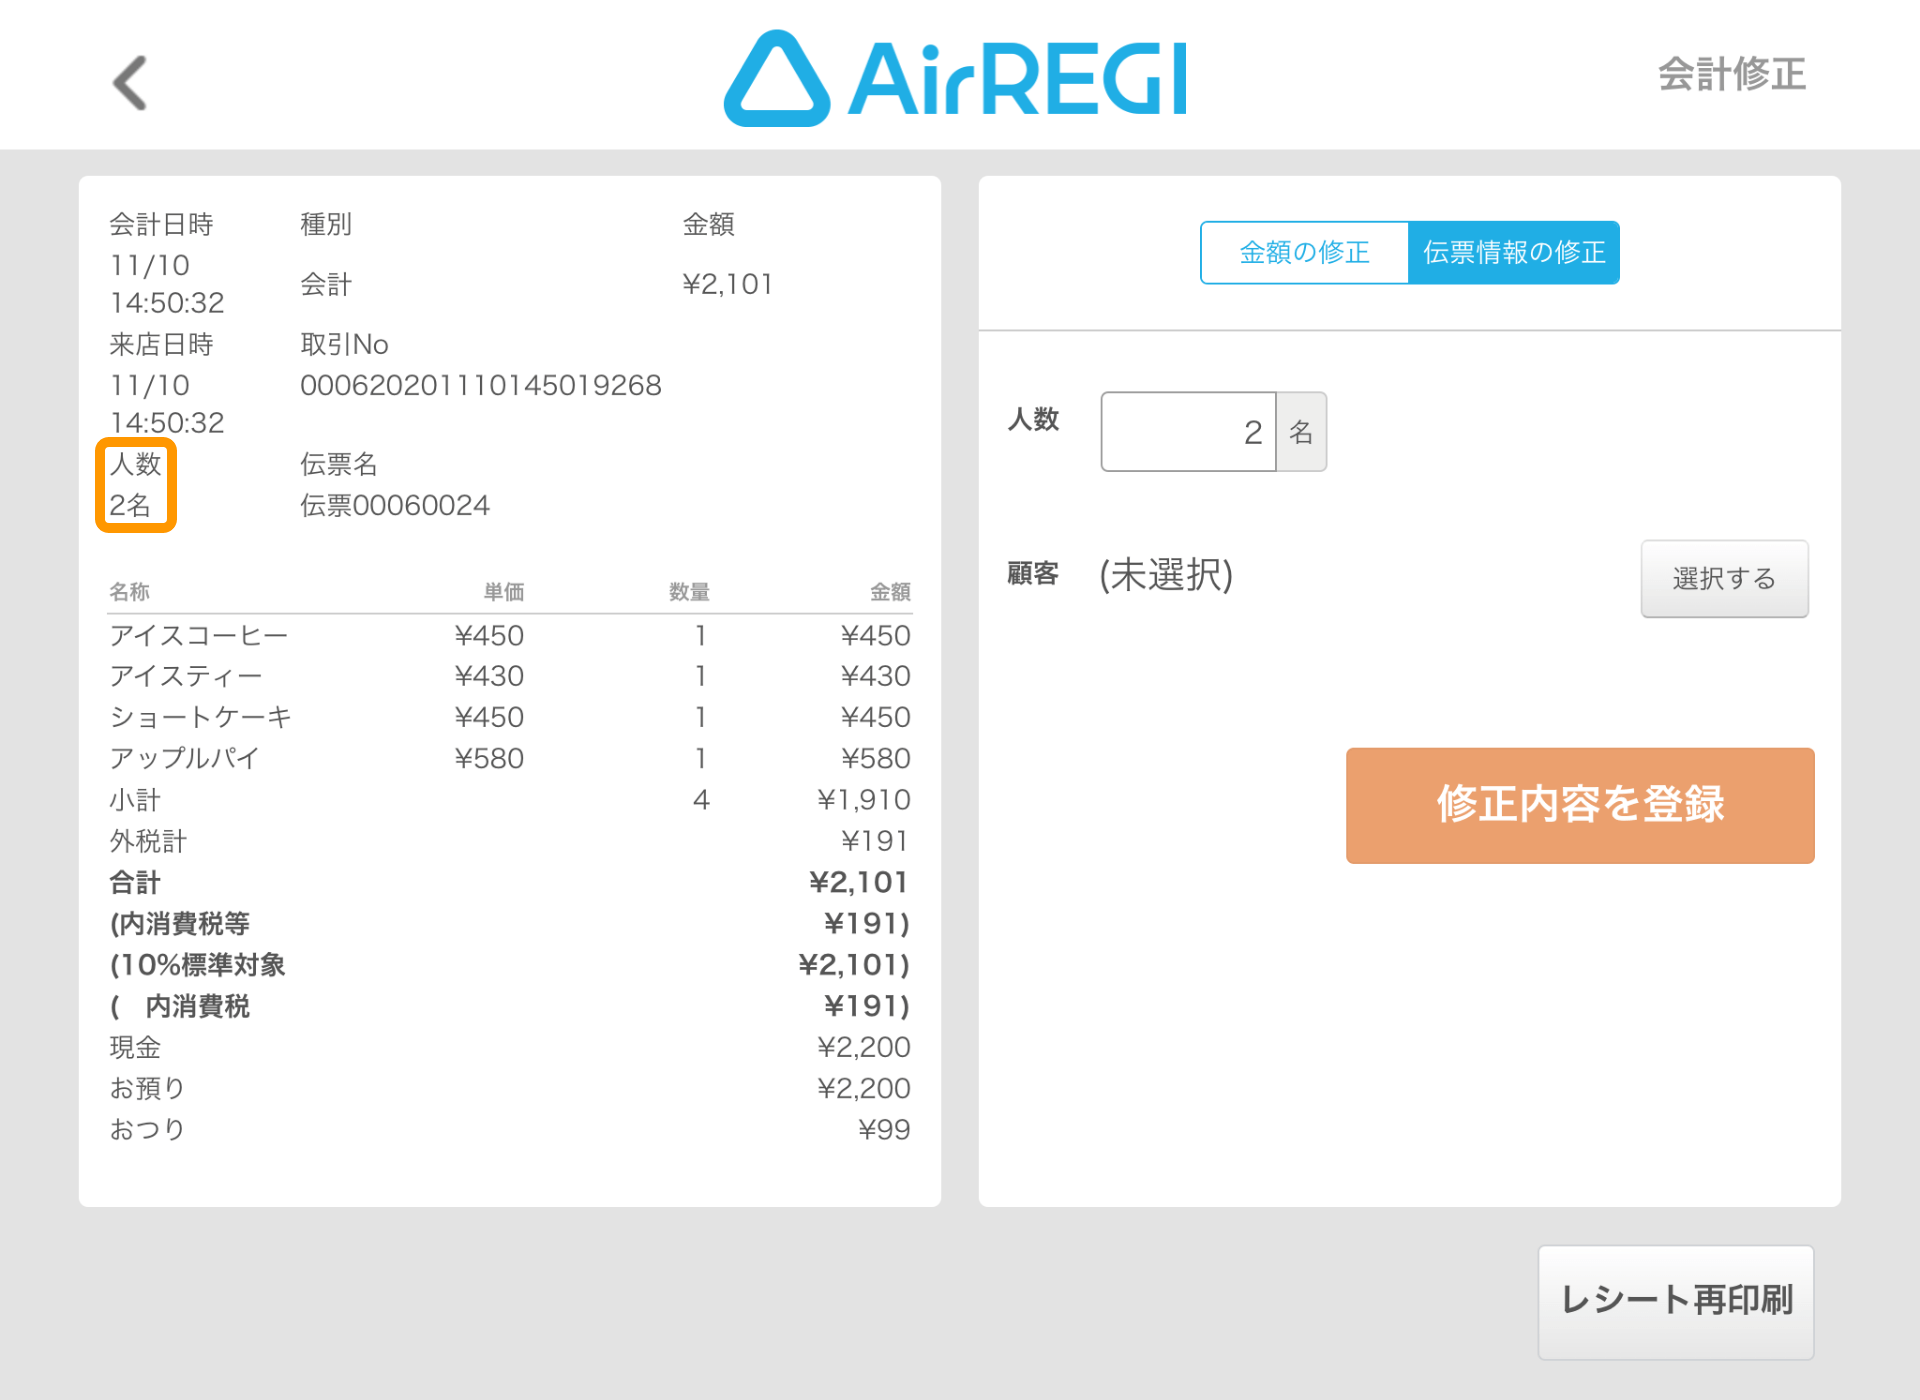Click the アイスコーヒー item row
Viewport: 1920px width, 1400px height.
click(x=510, y=635)
